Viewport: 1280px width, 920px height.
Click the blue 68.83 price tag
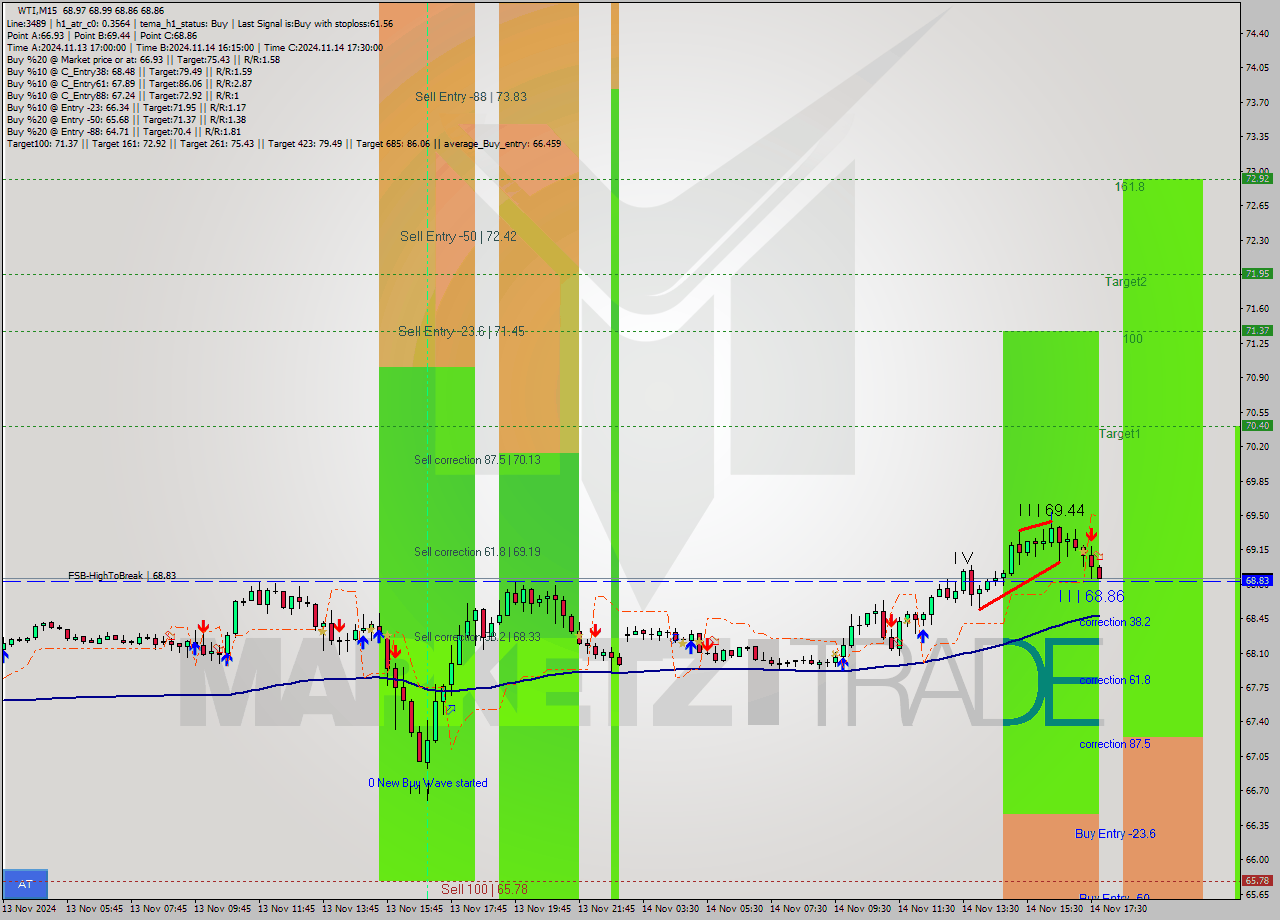tap(1257, 580)
